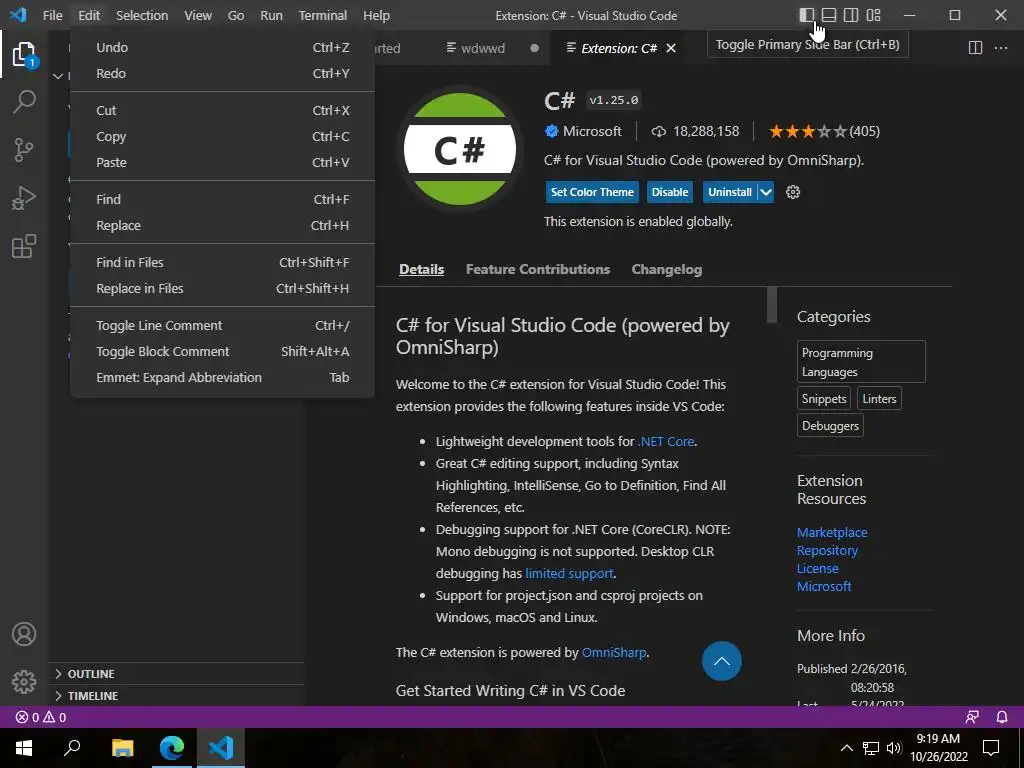Select Toggle Block Comment menu entry

(x=223, y=351)
